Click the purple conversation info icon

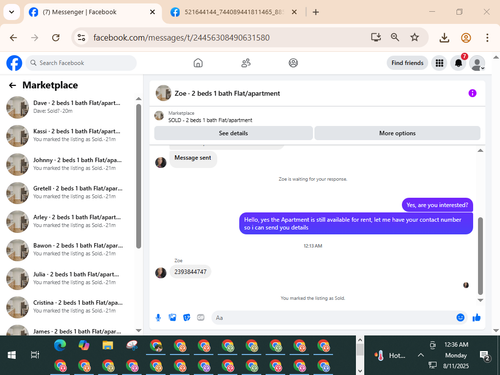pos(472,93)
